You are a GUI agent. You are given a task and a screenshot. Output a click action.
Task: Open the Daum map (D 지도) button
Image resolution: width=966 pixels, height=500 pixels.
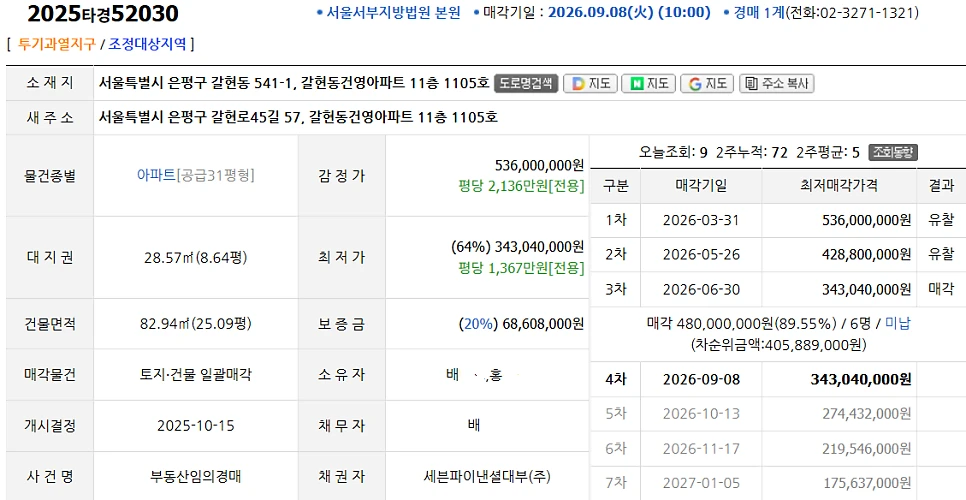click(x=591, y=84)
